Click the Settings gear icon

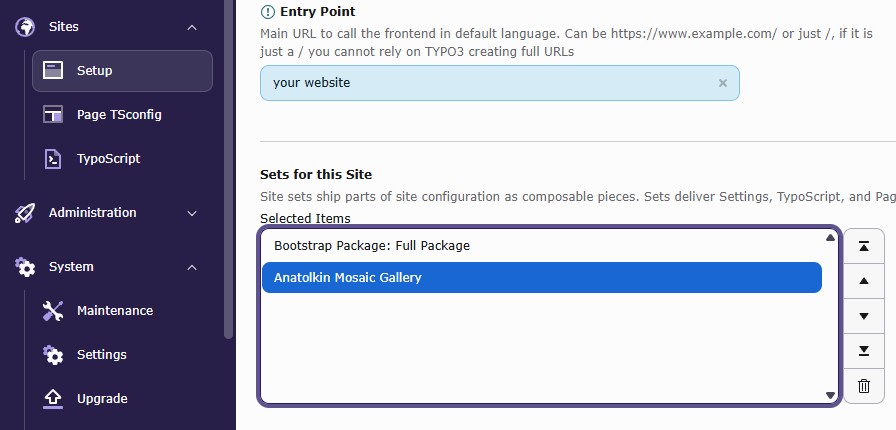[53, 355]
